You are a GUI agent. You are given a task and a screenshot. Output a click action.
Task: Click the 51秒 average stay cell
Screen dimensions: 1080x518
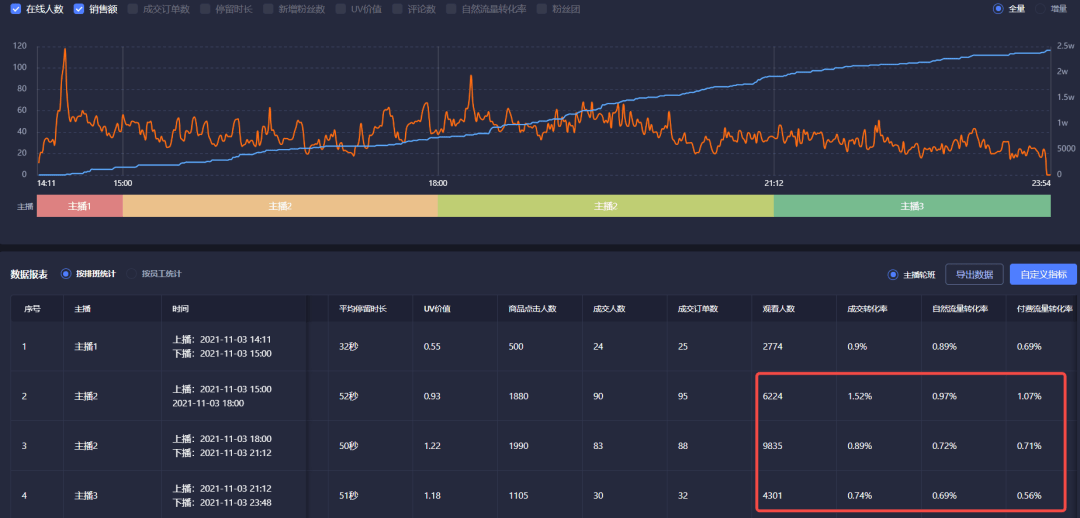coord(349,495)
